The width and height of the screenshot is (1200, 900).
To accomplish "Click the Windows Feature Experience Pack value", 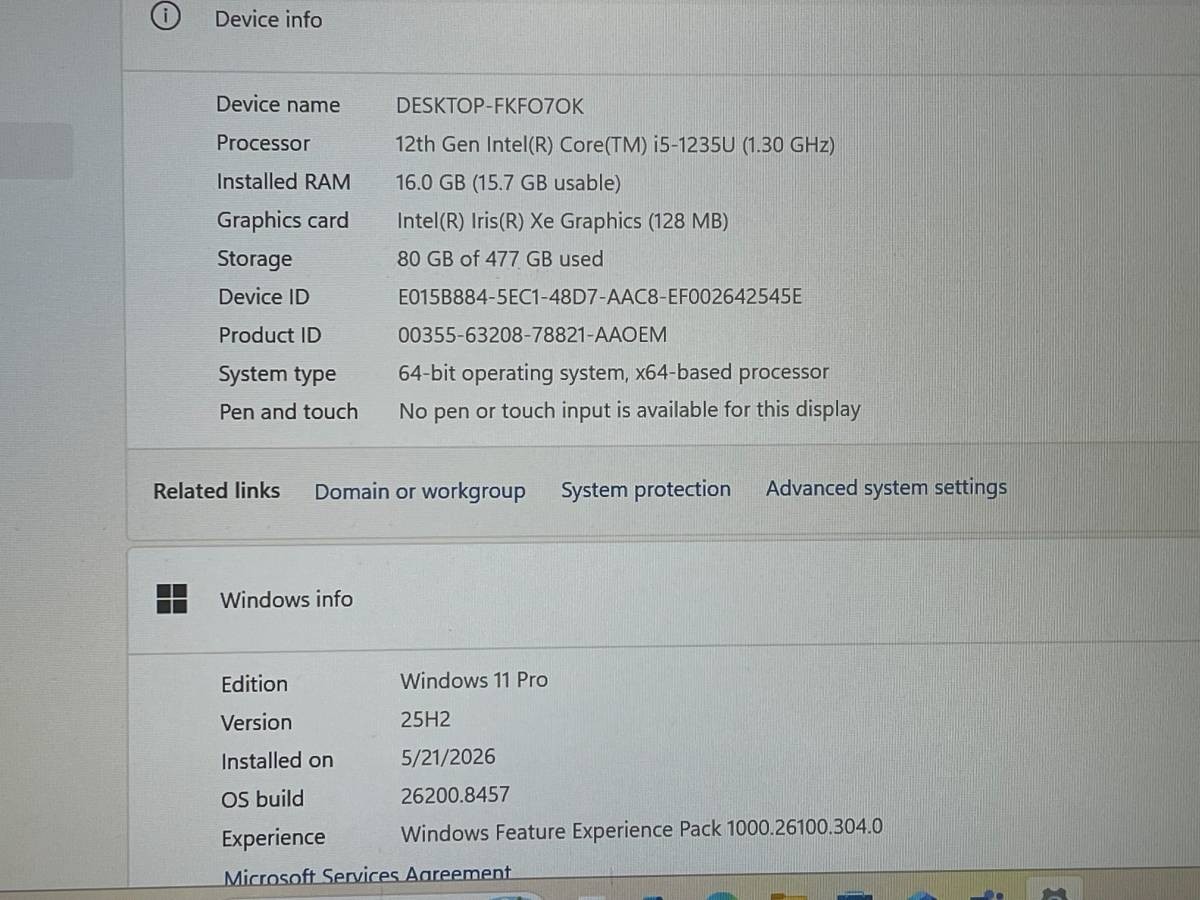I will pos(642,830).
